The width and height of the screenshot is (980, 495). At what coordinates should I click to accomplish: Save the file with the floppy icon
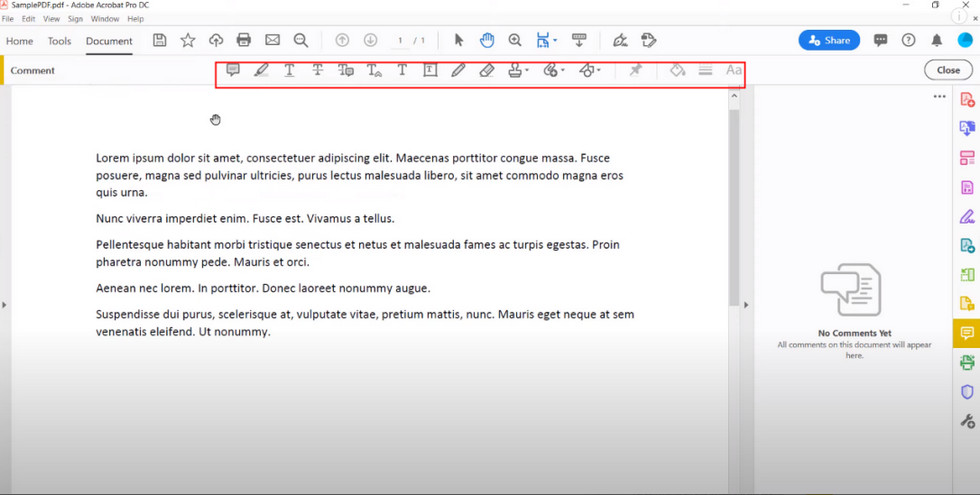click(x=159, y=41)
